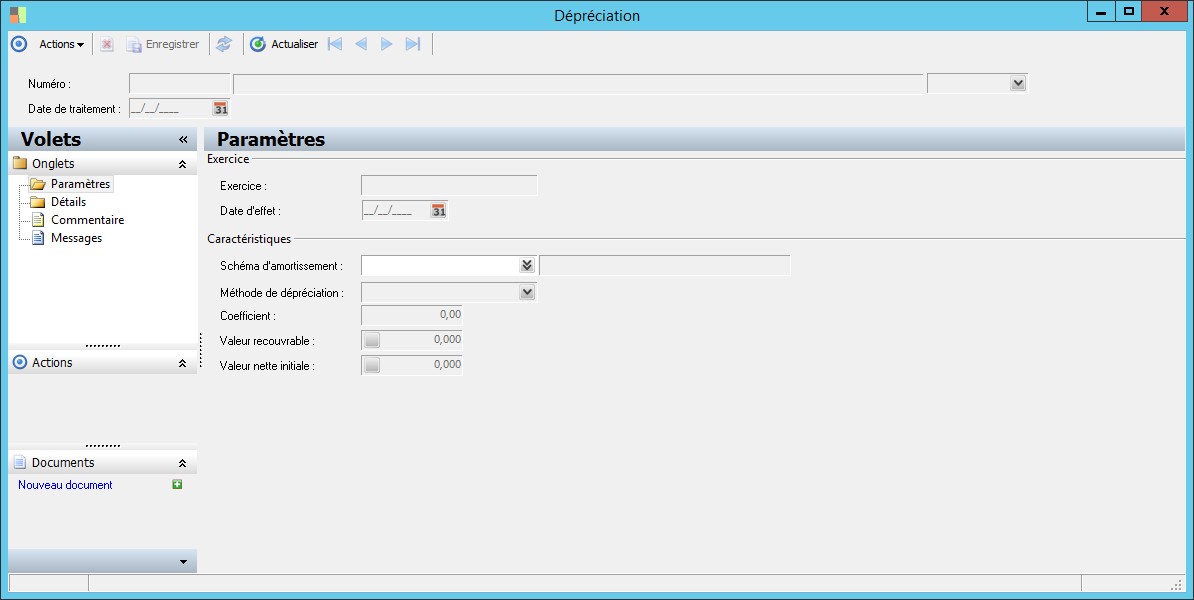Click the red delete icon in toolbar
The image size is (1194, 600).
tap(107, 44)
